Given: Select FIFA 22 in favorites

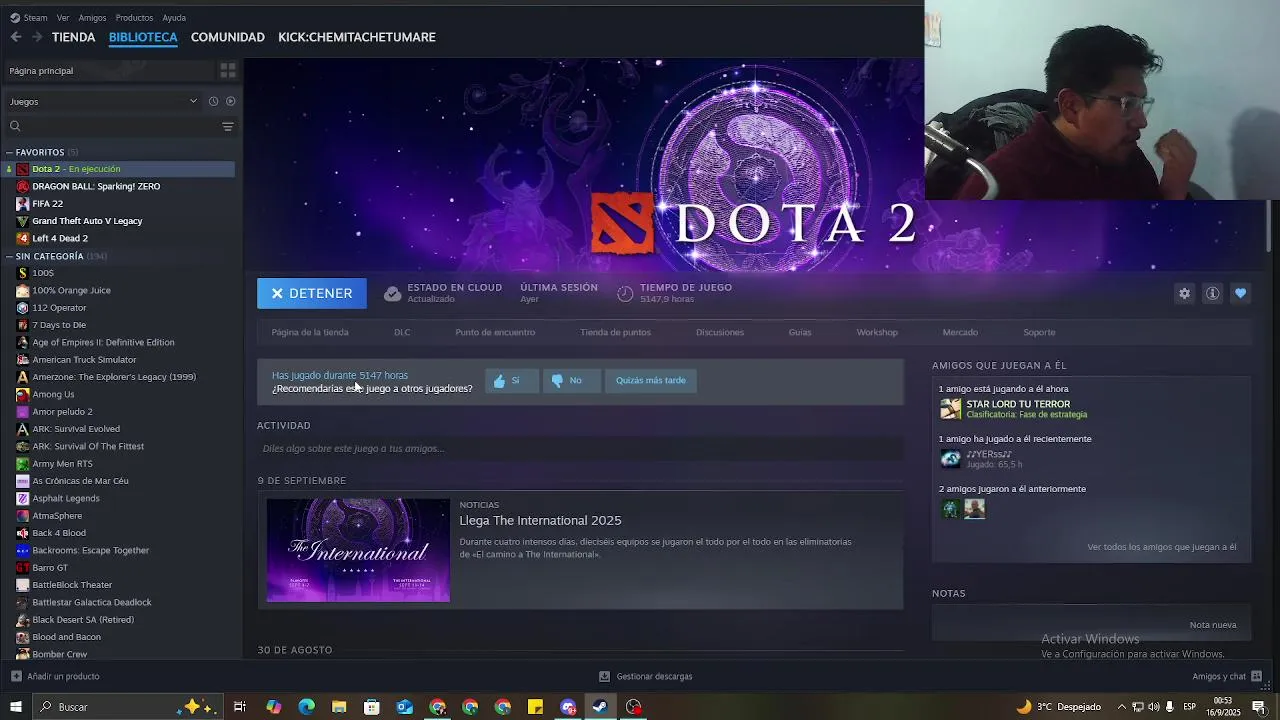Looking at the screenshot, I should tap(47, 203).
